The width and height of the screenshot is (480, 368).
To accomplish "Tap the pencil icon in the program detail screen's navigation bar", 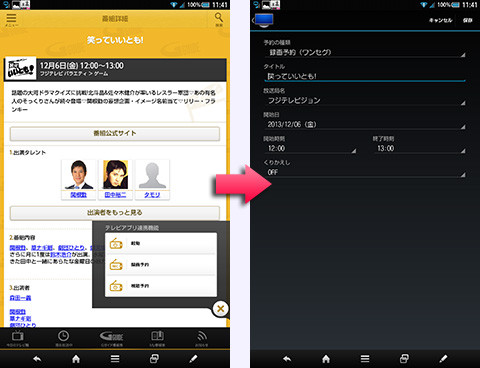I will click(193, 359).
